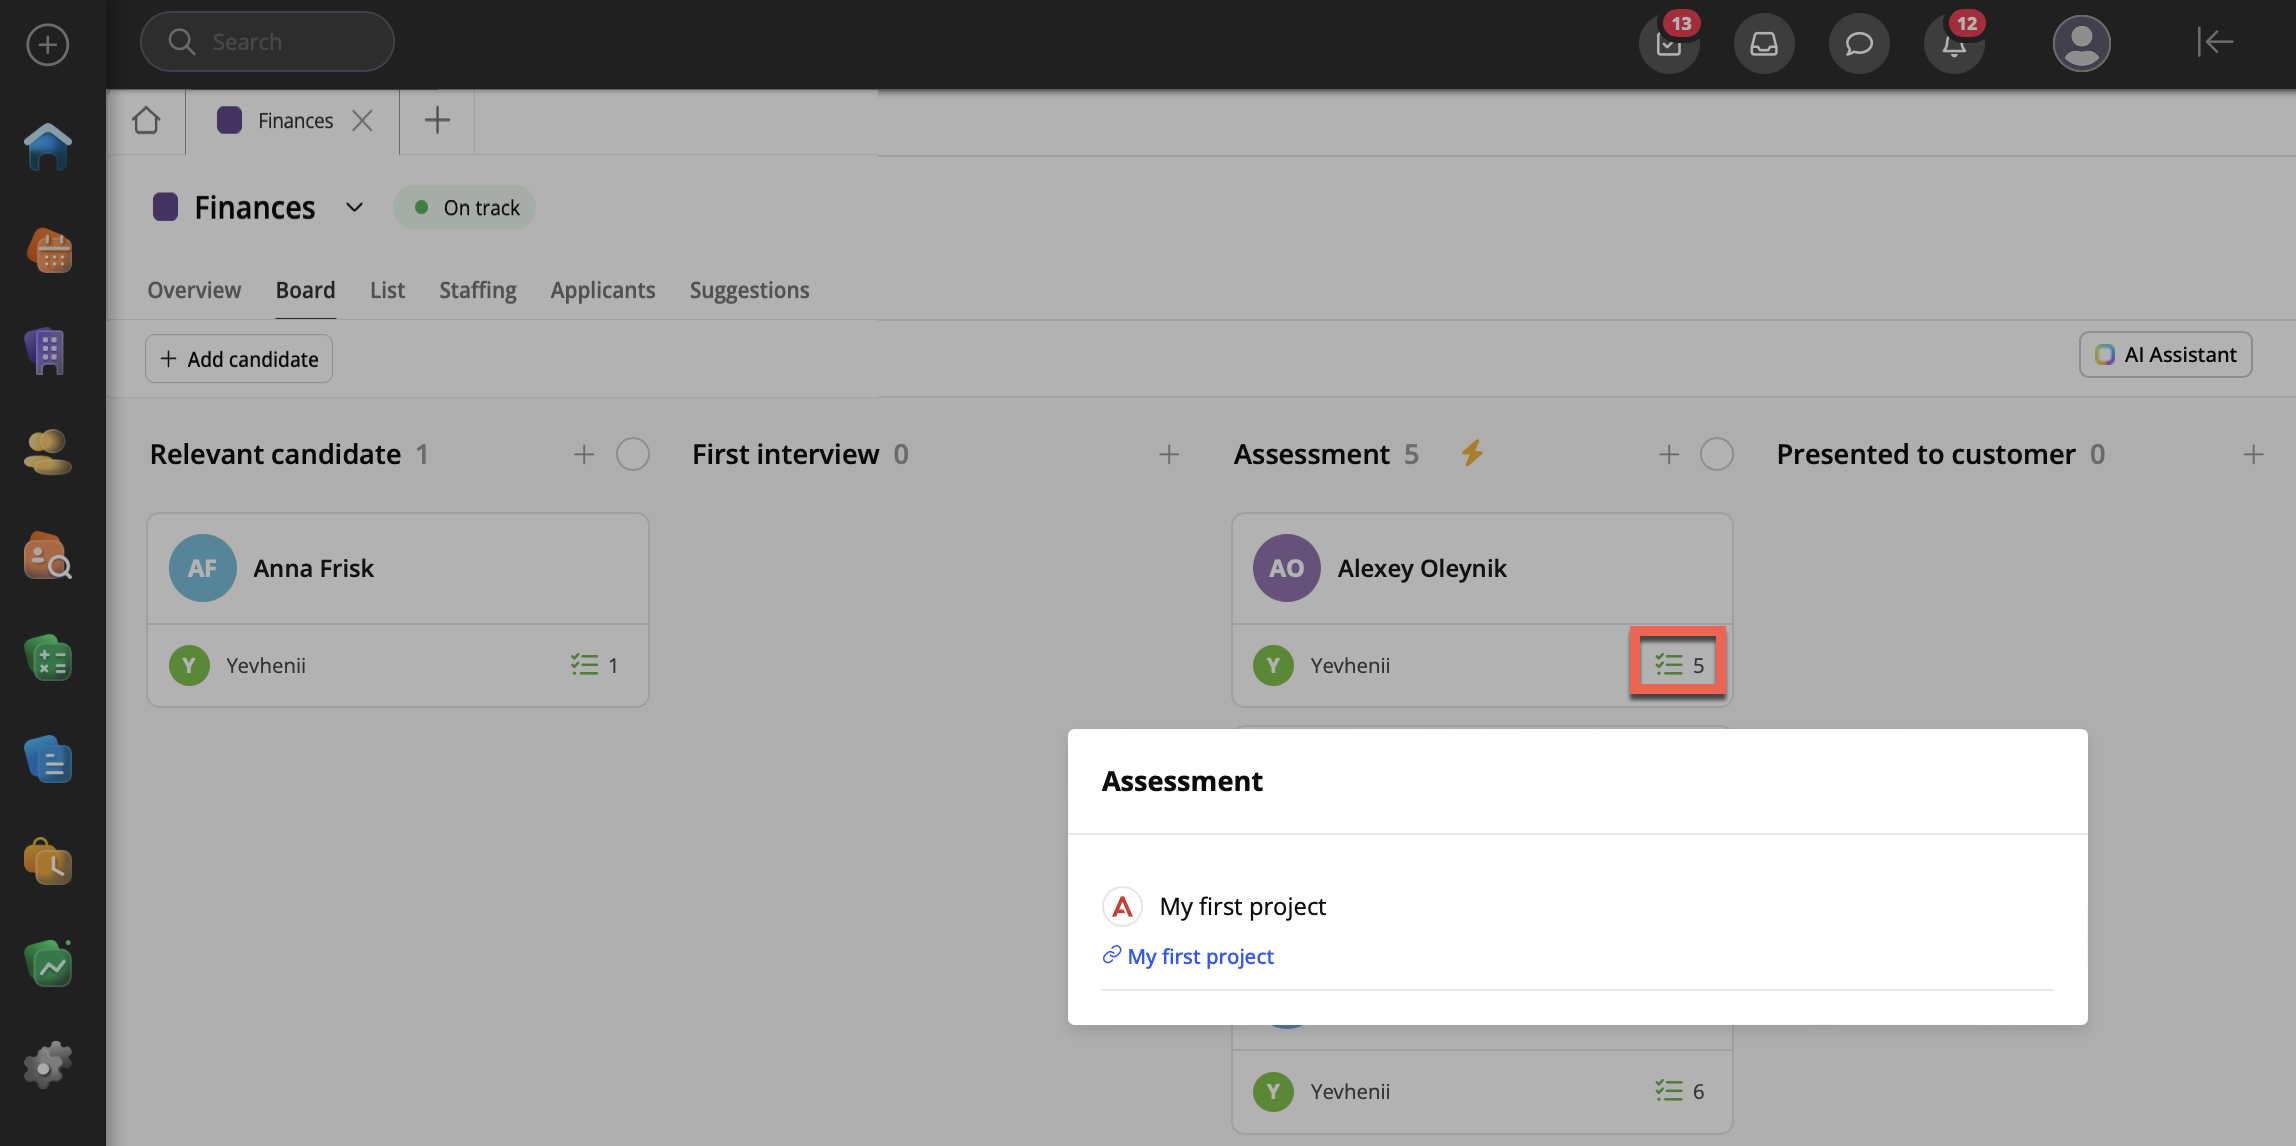Open settings gear in sidebar

[x=47, y=1065]
